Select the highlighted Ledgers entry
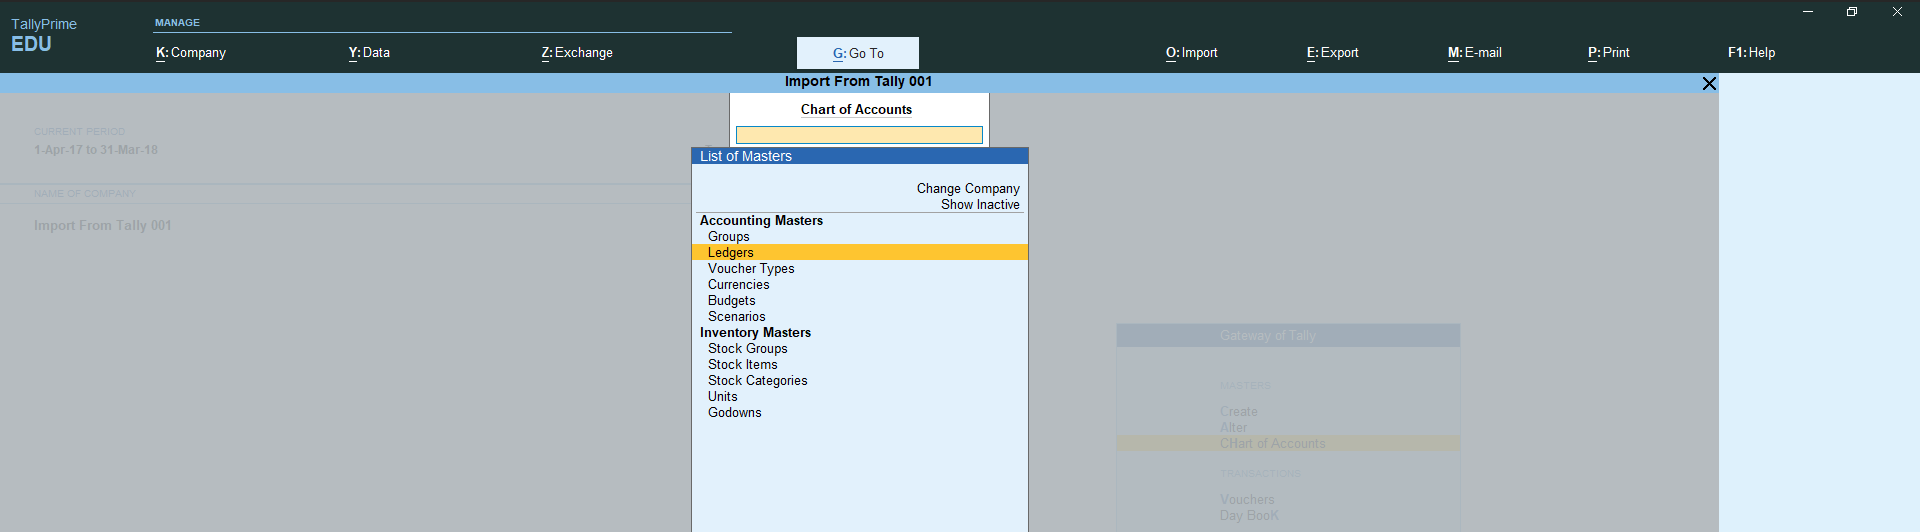Viewport: 1920px width, 532px height. 860,253
